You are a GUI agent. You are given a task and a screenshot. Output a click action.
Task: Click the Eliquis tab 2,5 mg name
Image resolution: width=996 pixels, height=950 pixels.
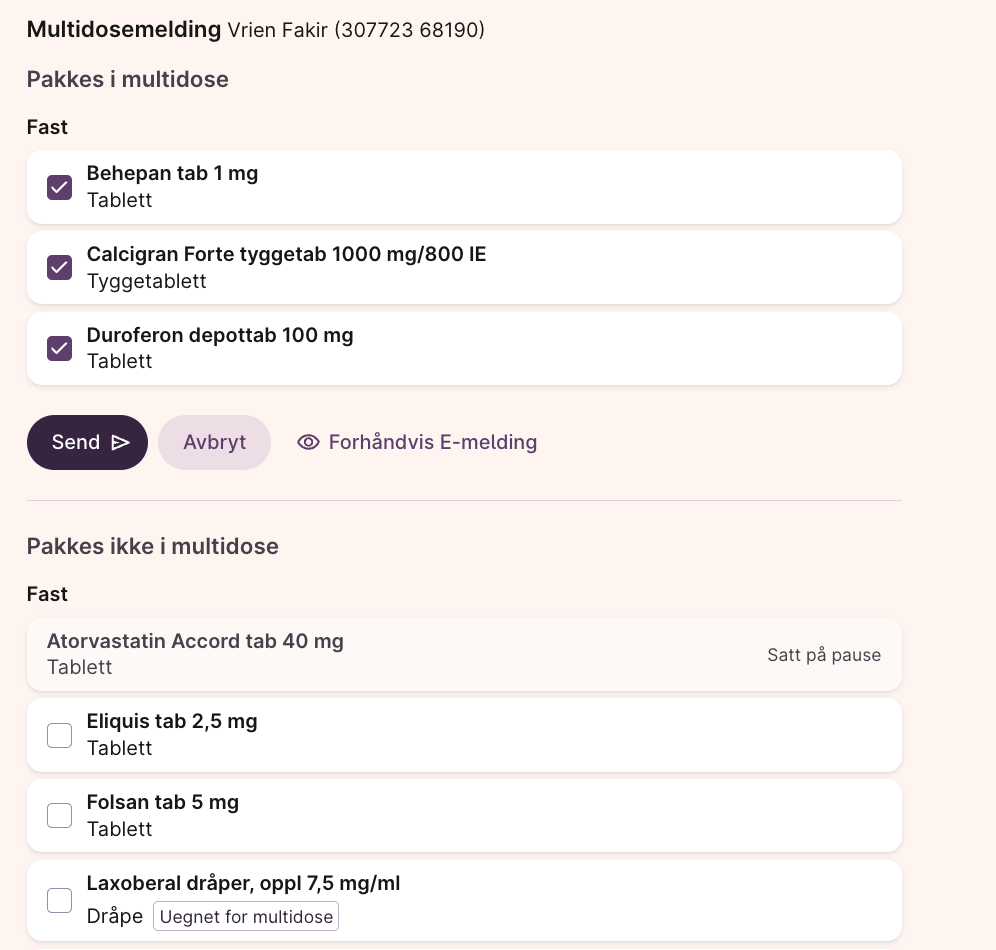point(172,721)
